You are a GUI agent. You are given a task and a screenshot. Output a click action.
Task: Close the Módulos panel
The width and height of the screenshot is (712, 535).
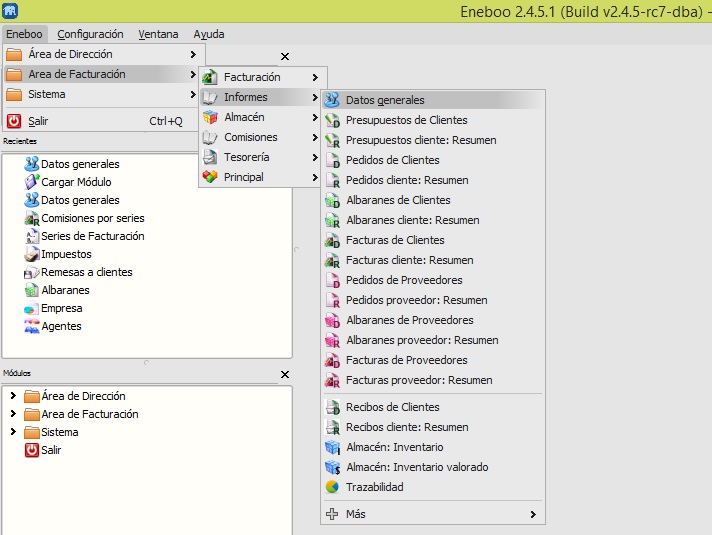[x=285, y=374]
